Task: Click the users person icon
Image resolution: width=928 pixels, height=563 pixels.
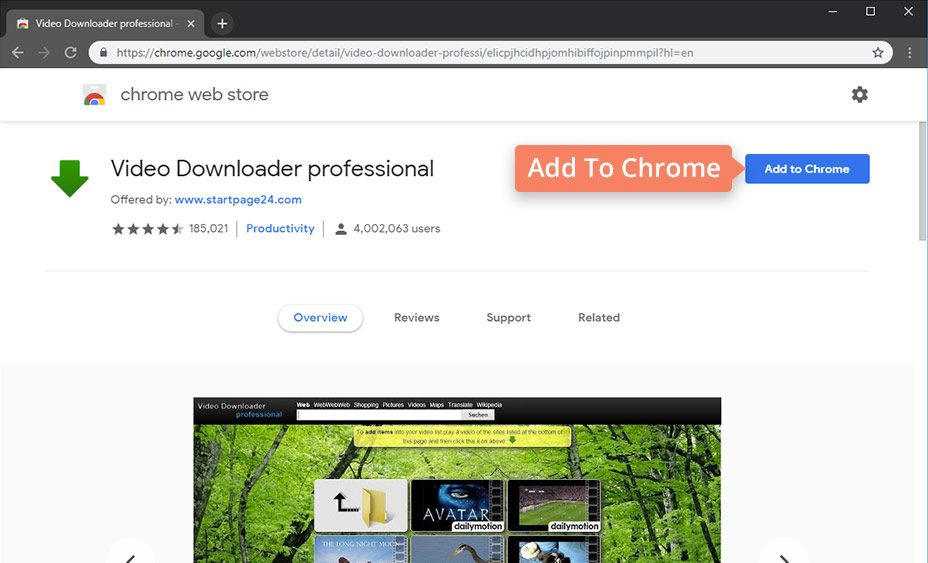Action: point(341,229)
